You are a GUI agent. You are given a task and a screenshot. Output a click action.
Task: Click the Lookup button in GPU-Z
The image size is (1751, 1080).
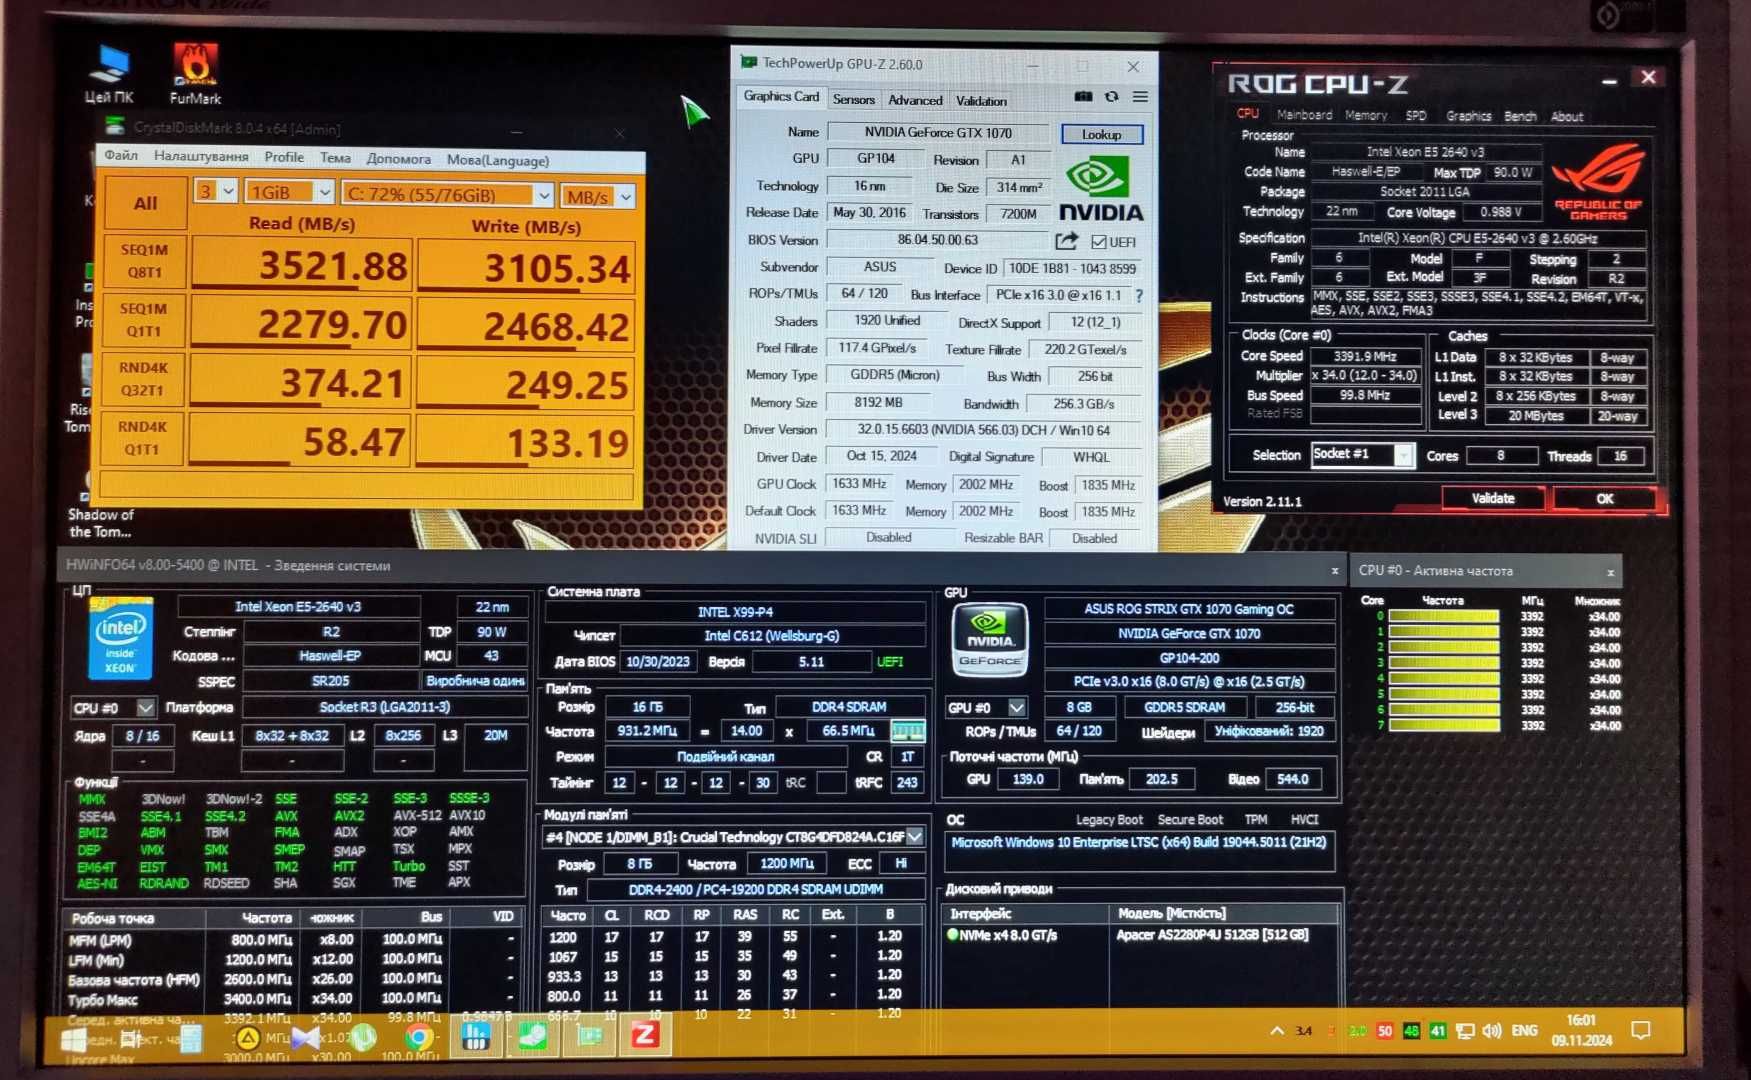coord(1101,134)
